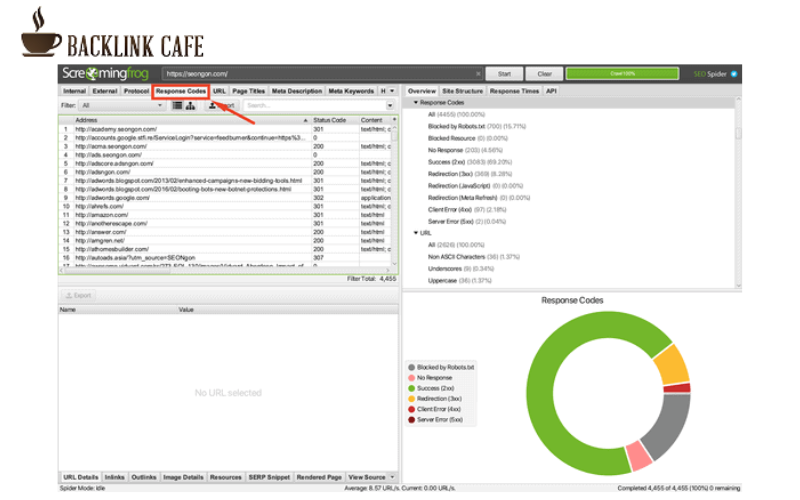Switch to tree view icon
Image resolution: width=800 pixels, height=500 pixels.
(190, 105)
